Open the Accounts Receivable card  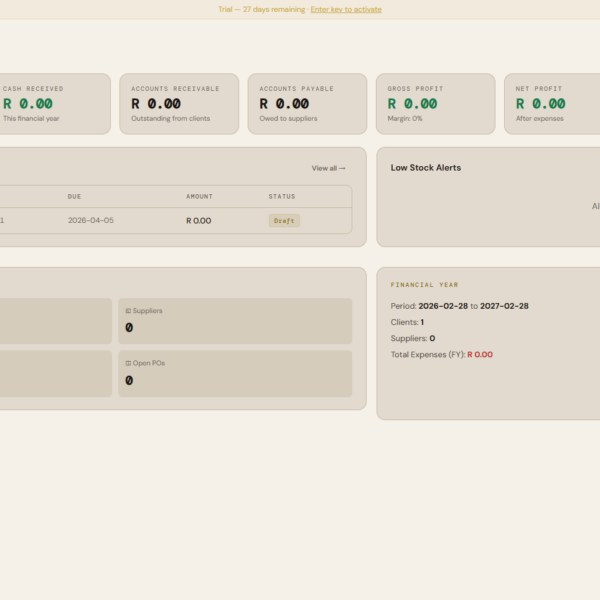(x=179, y=104)
